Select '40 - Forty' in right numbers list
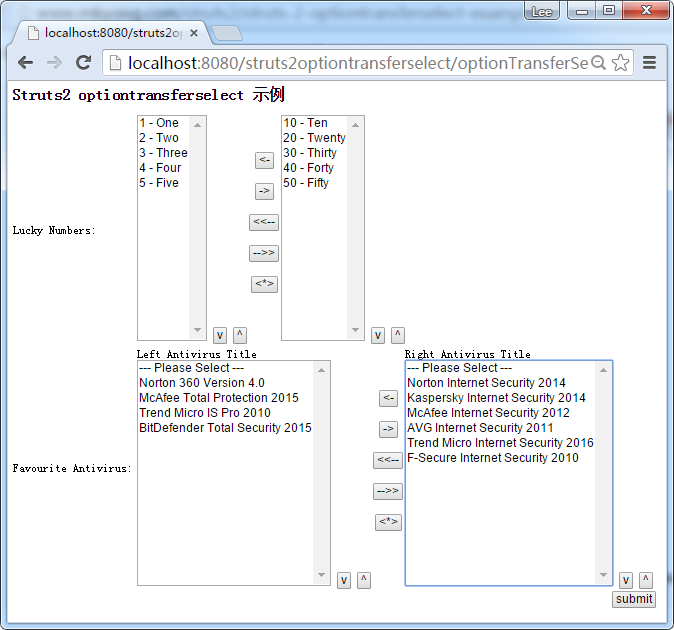 pyautogui.click(x=308, y=168)
